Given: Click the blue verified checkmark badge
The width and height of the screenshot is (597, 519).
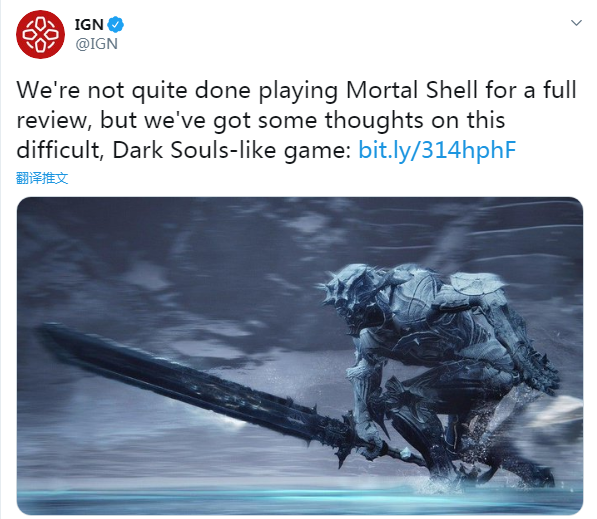Looking at the screenshot, I should 115,25.
